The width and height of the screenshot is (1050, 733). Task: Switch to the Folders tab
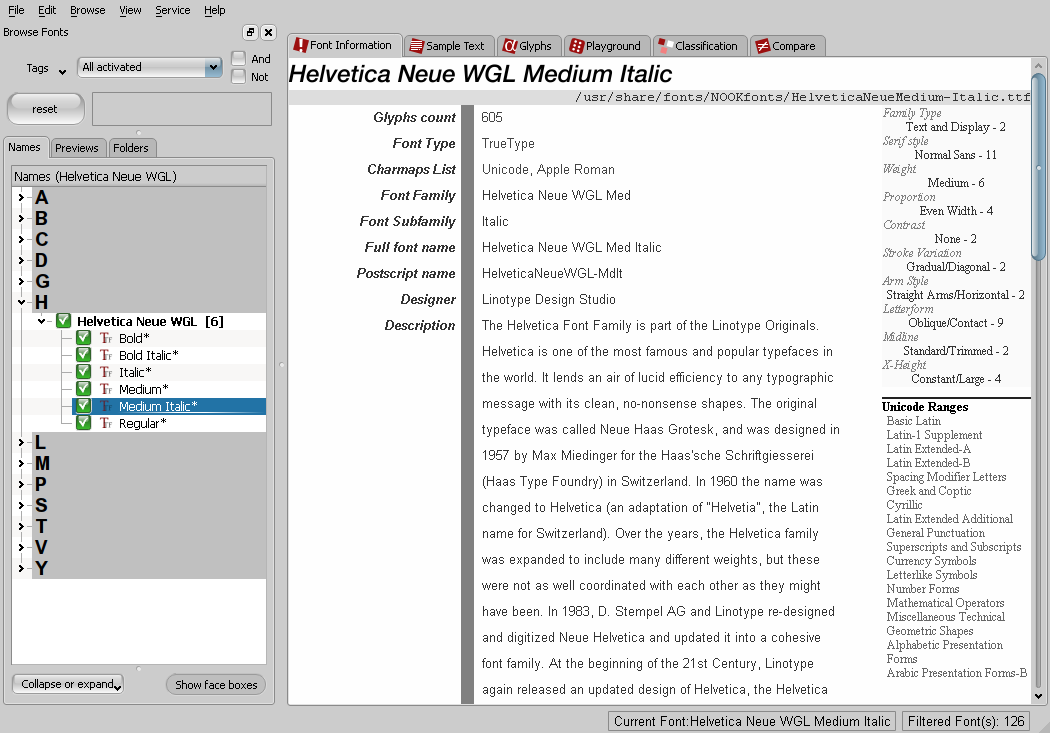[x=131, y=148]
